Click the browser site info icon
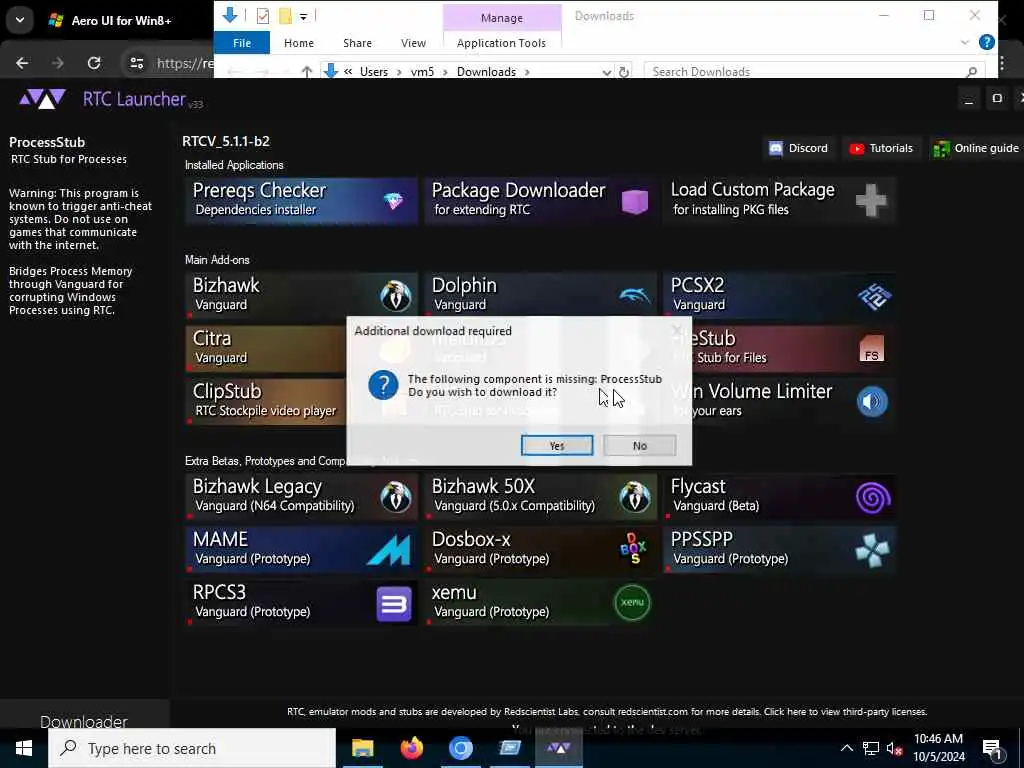 pos(136,63)
